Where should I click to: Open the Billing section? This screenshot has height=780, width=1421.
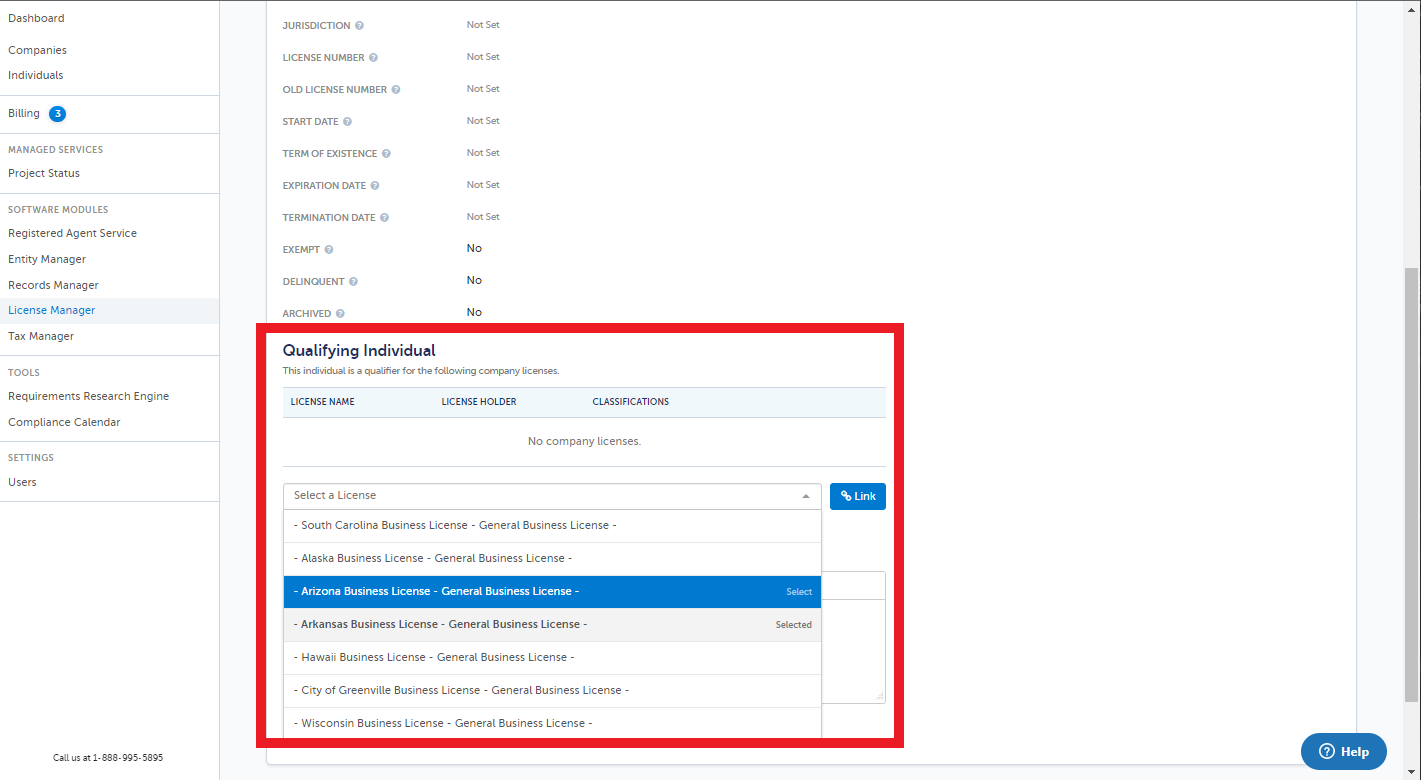pos(24,113)
